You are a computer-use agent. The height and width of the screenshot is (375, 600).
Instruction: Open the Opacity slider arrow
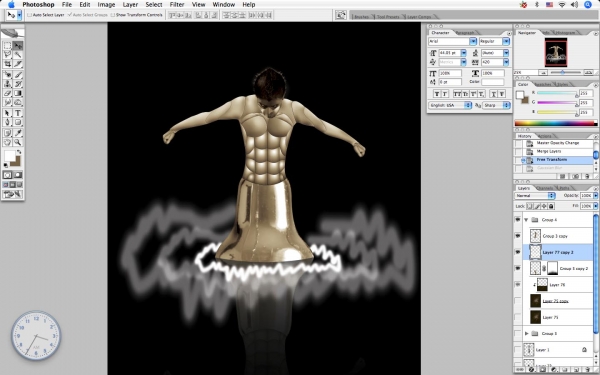click(x=595, y=196)
